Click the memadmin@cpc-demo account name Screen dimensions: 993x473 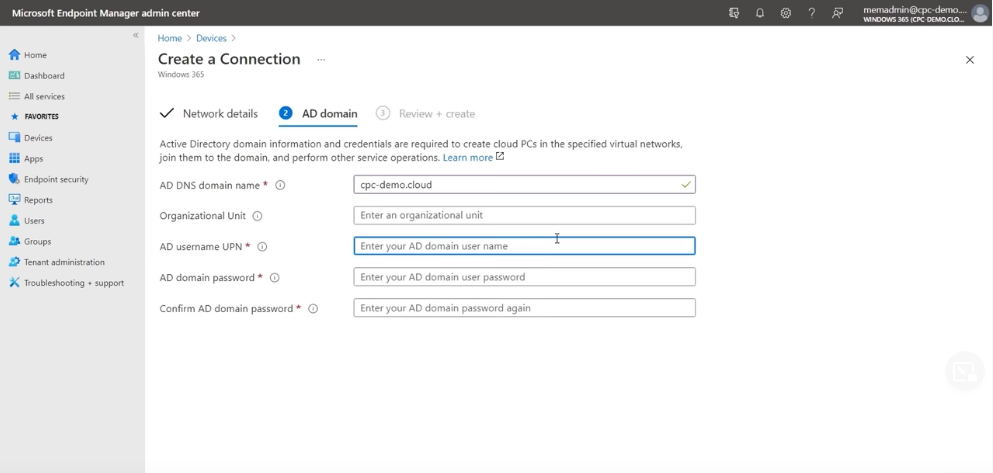[914, 9]
